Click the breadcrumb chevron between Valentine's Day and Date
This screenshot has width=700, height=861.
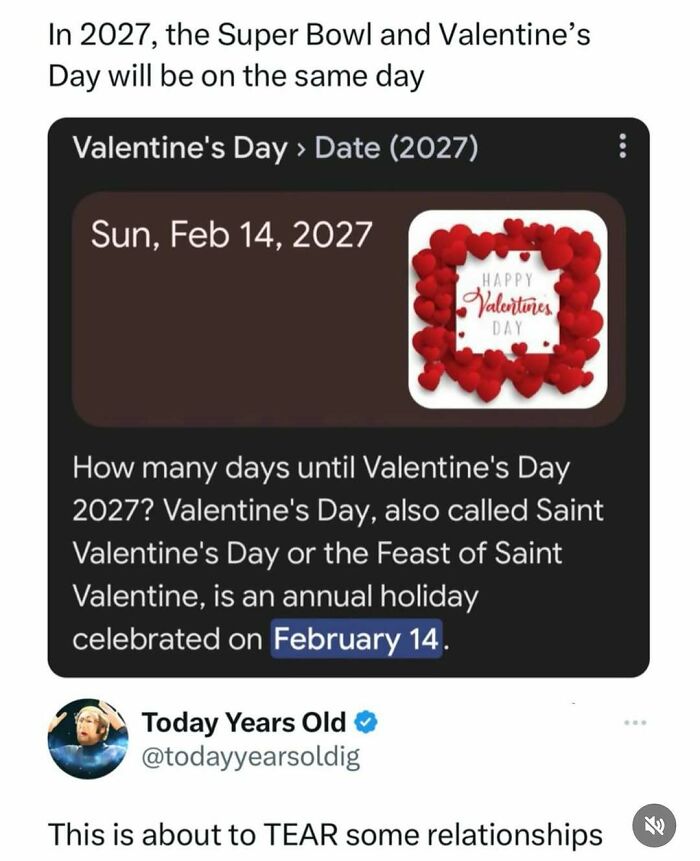tap(300, 148)
